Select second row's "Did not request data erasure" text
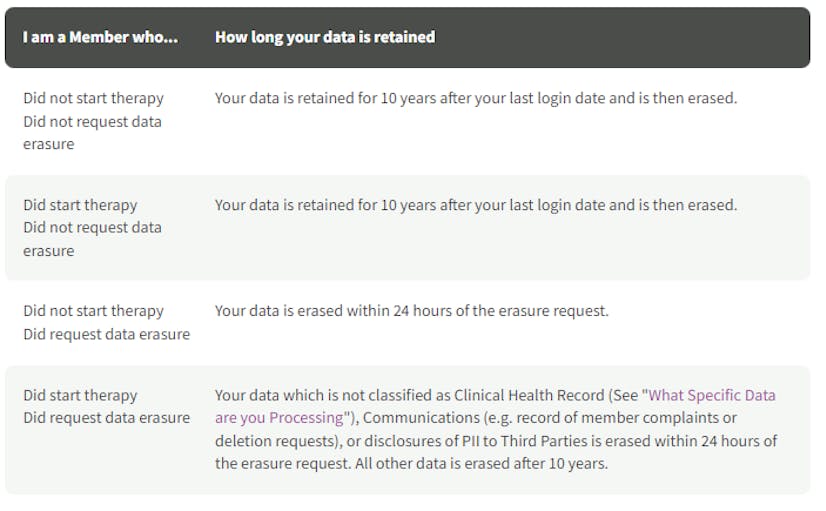The image size is (826, 511). (x=92, y=239)
